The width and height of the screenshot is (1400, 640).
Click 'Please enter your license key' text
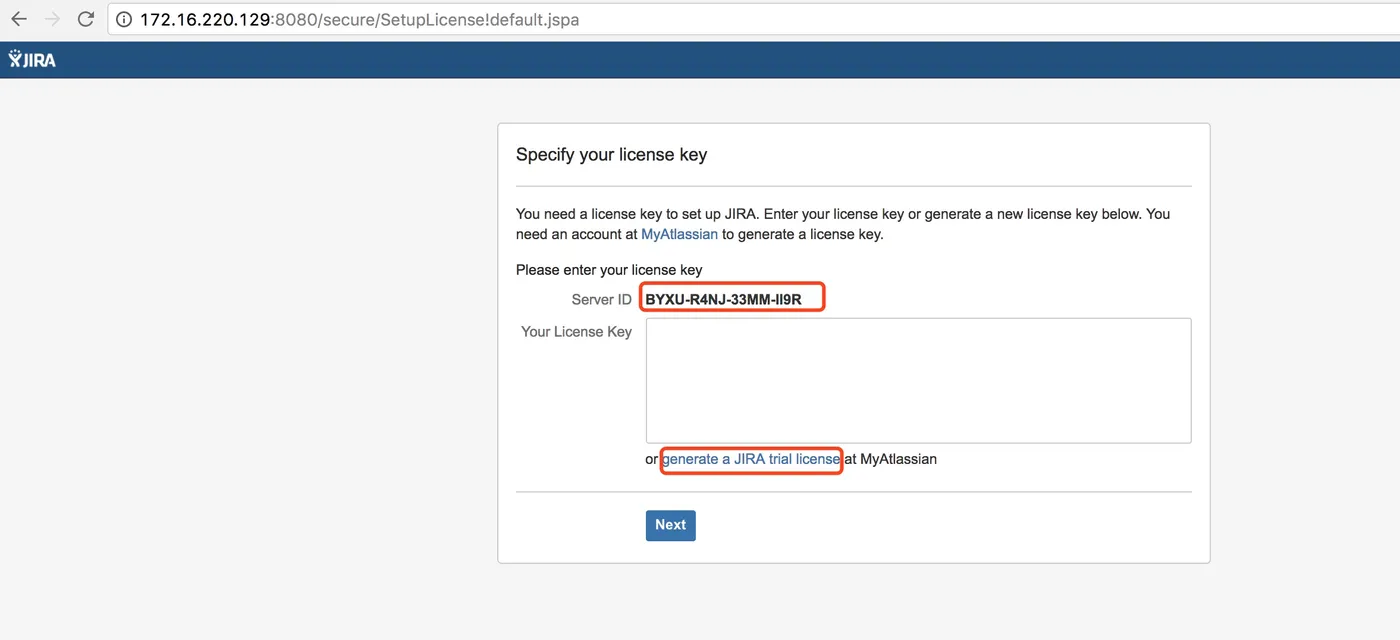point(609,270)
